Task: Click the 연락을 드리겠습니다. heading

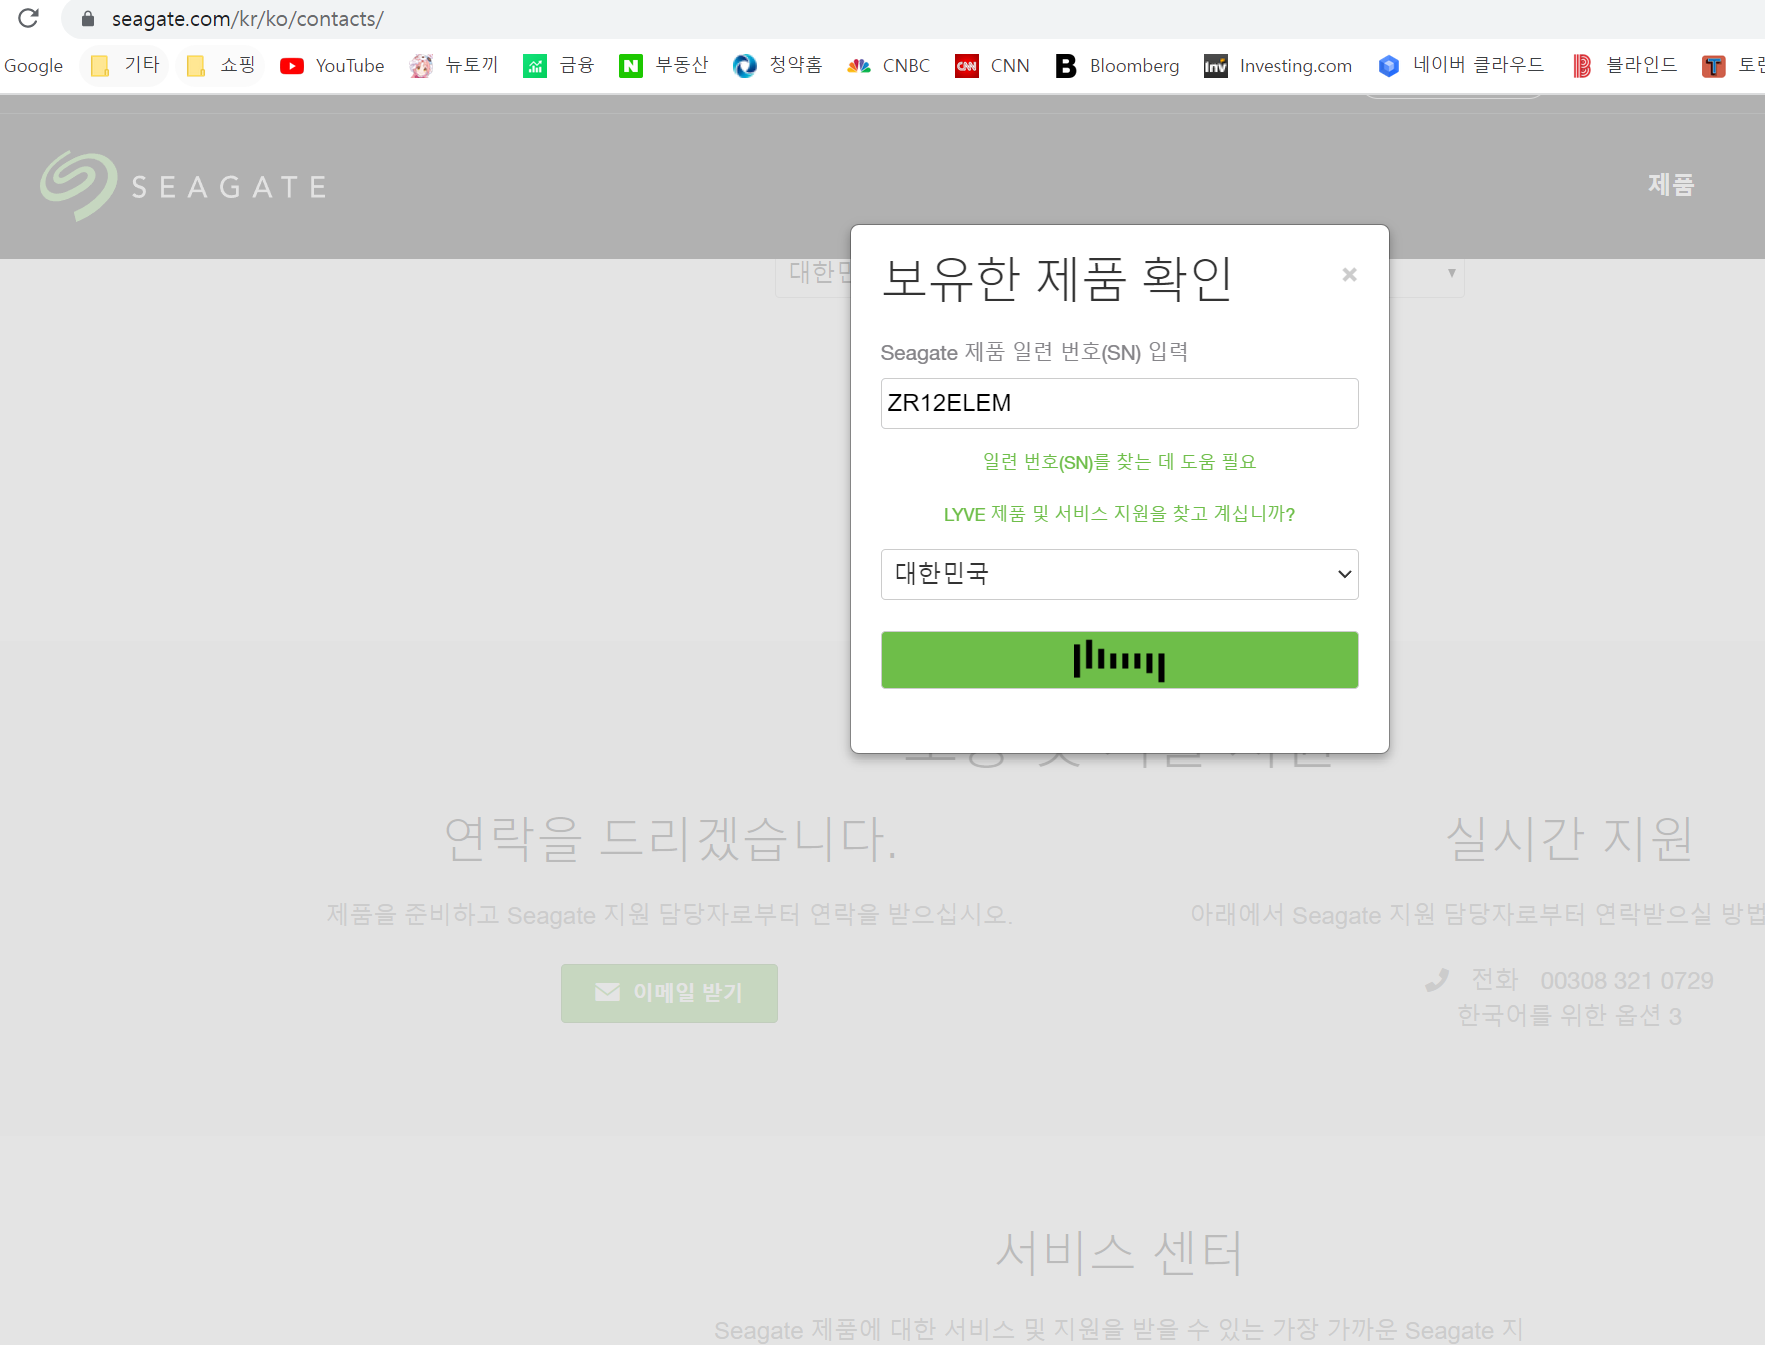Action: [670, 838]
